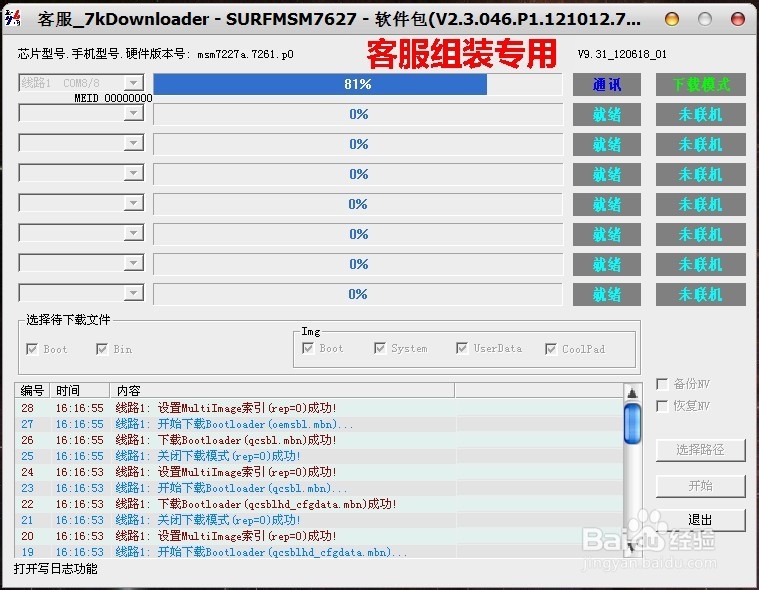
Task: Click the log scroll up arrow
Action: [632, 393]
